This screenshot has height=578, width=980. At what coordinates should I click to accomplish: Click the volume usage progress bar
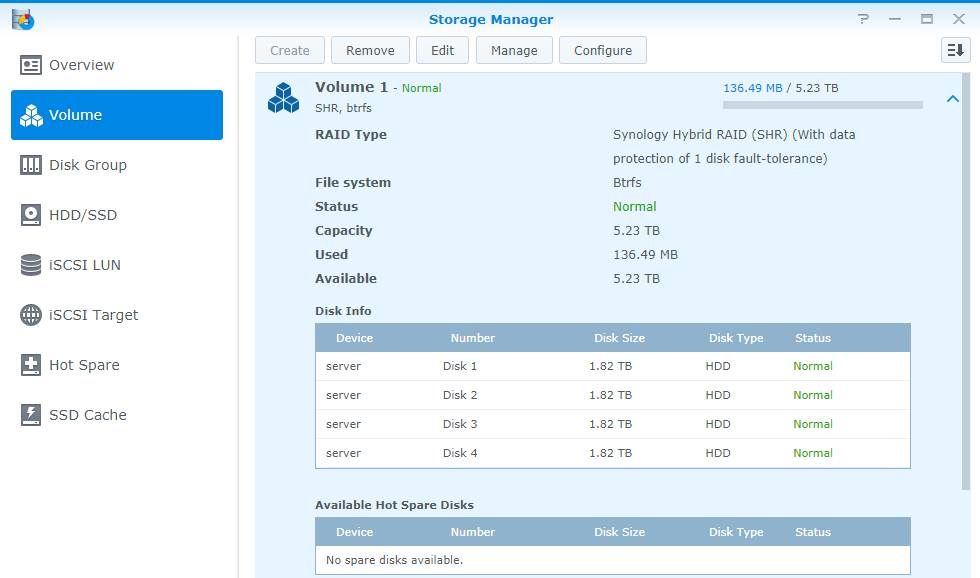822,105
